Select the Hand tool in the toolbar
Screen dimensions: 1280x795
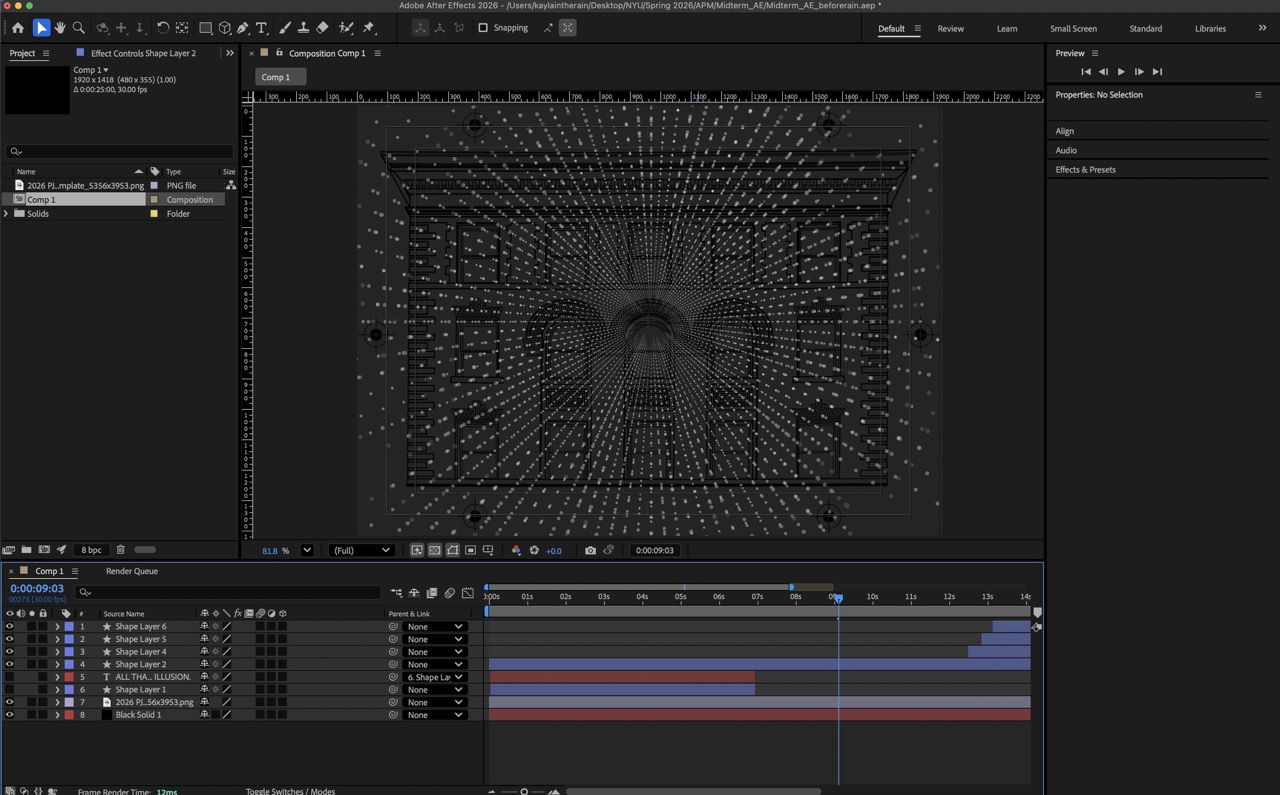(x=60, y=27)
